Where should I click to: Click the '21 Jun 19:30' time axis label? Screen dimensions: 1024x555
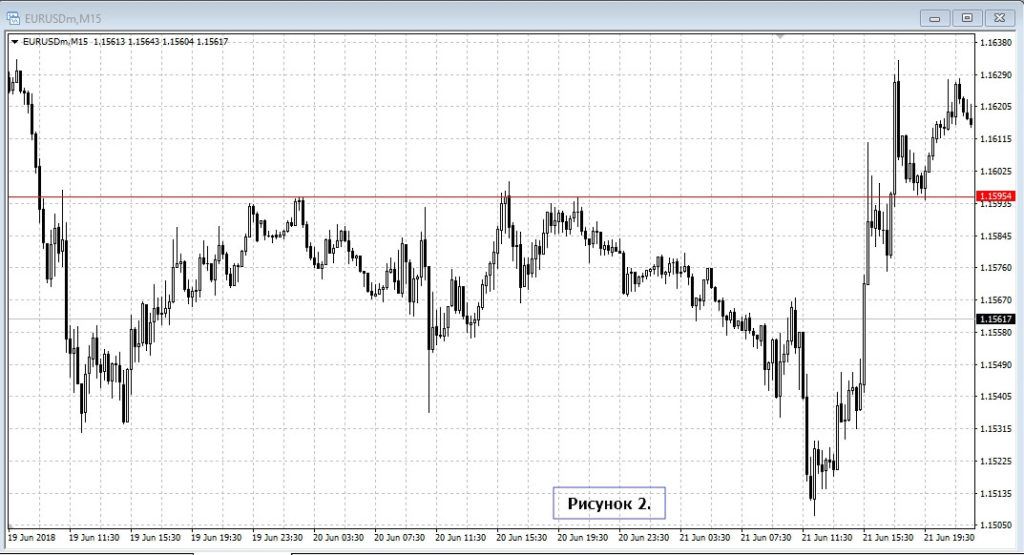[948, 537]
